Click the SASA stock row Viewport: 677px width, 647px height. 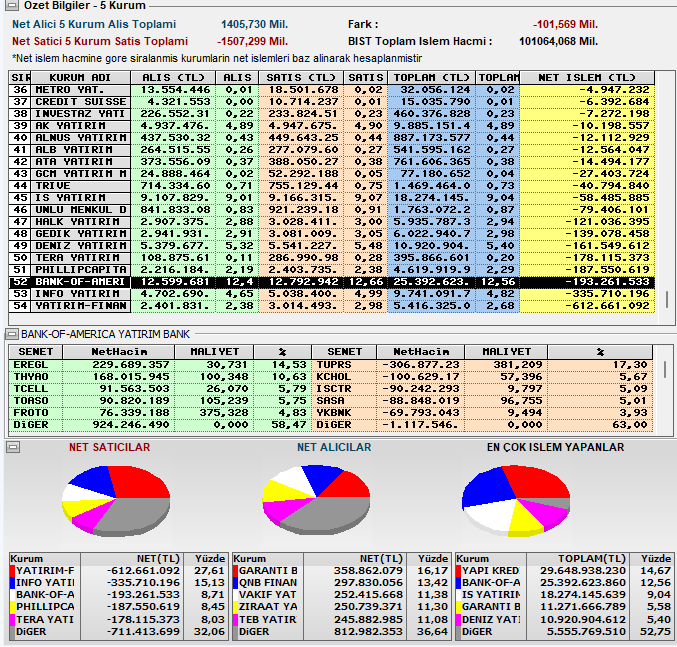coord(482,401)
